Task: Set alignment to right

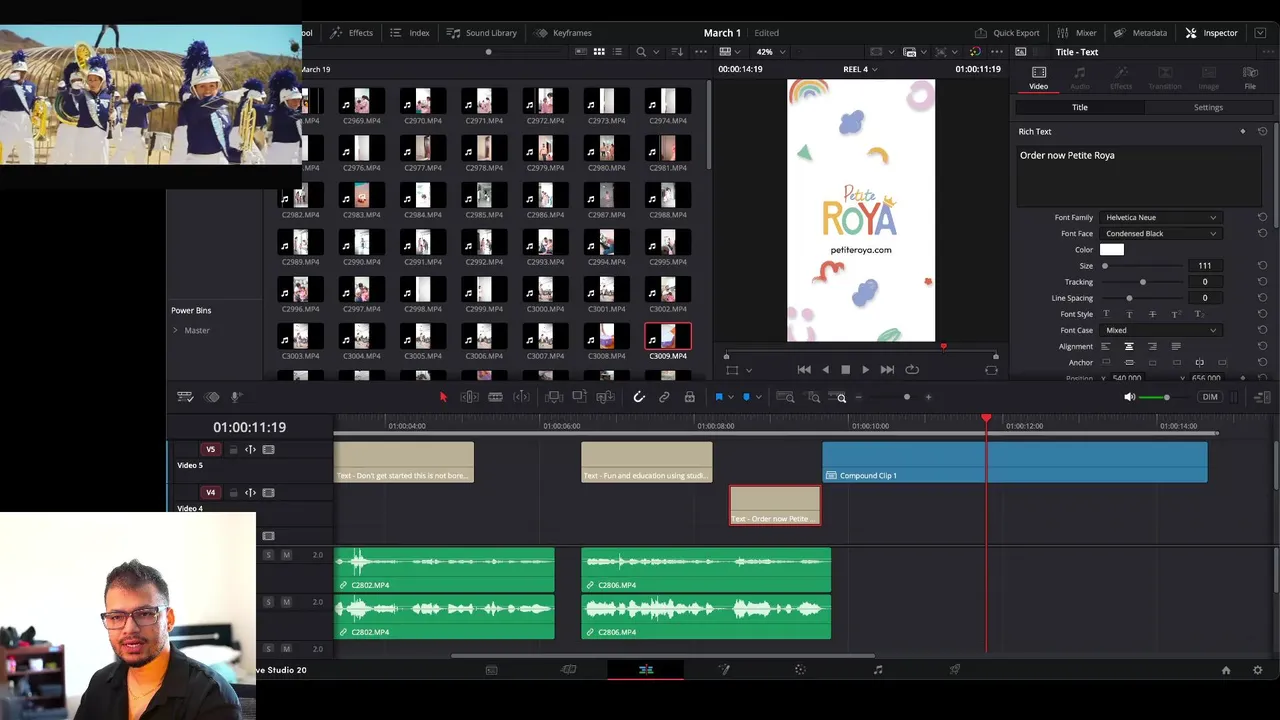Action: point(1152,346)
